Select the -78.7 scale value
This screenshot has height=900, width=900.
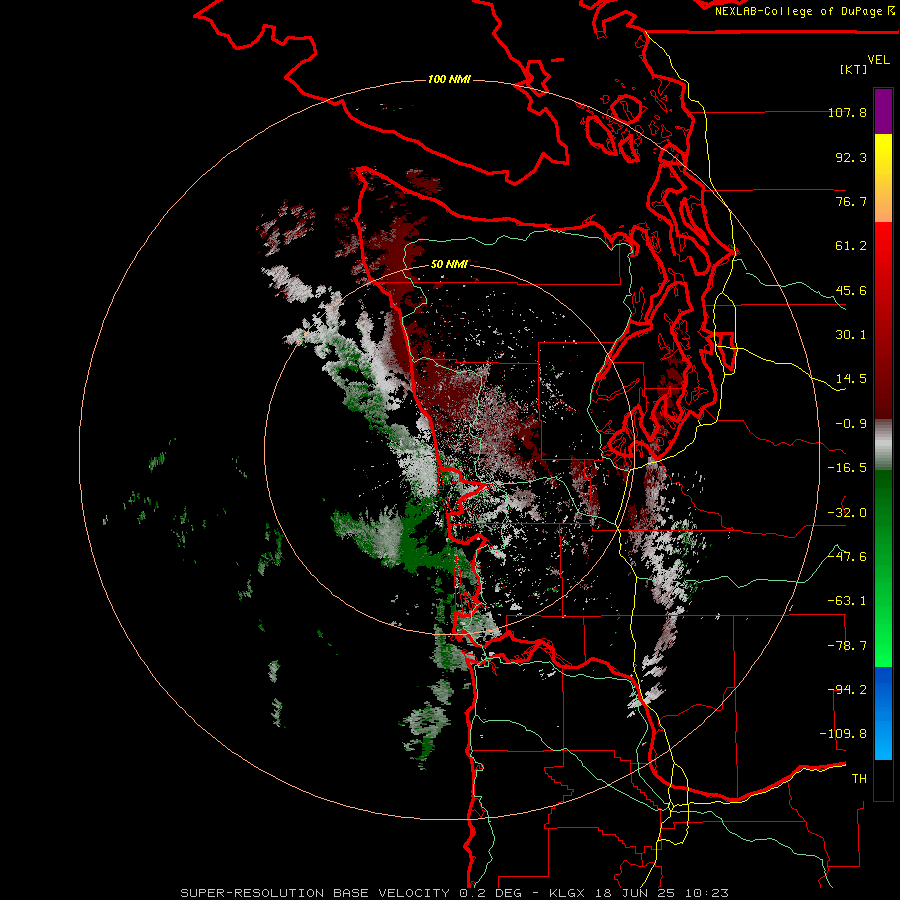pos(847,646)
